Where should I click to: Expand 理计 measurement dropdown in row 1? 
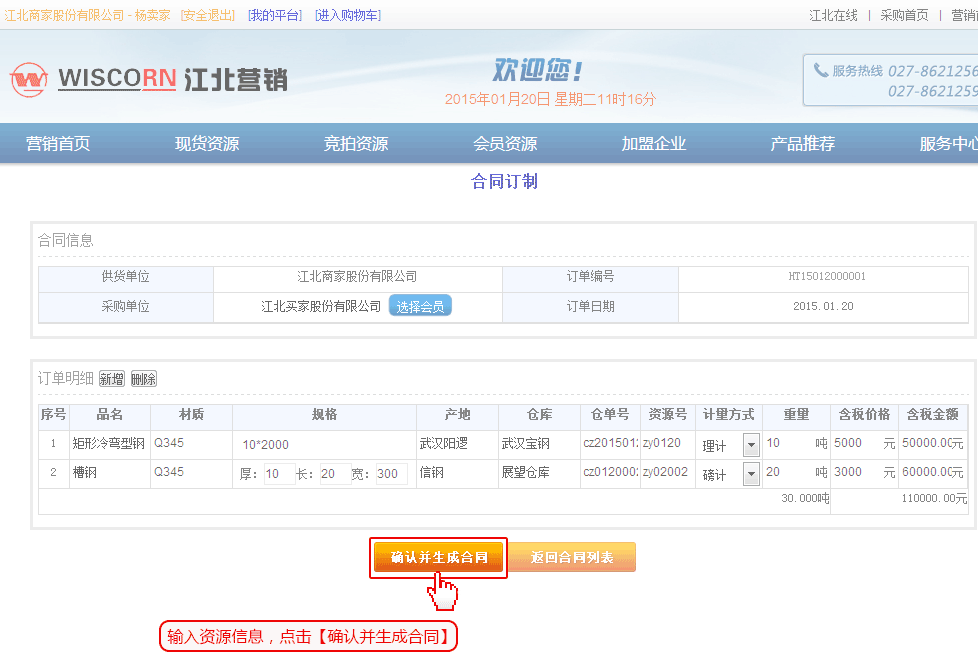(x=751, y=445)
